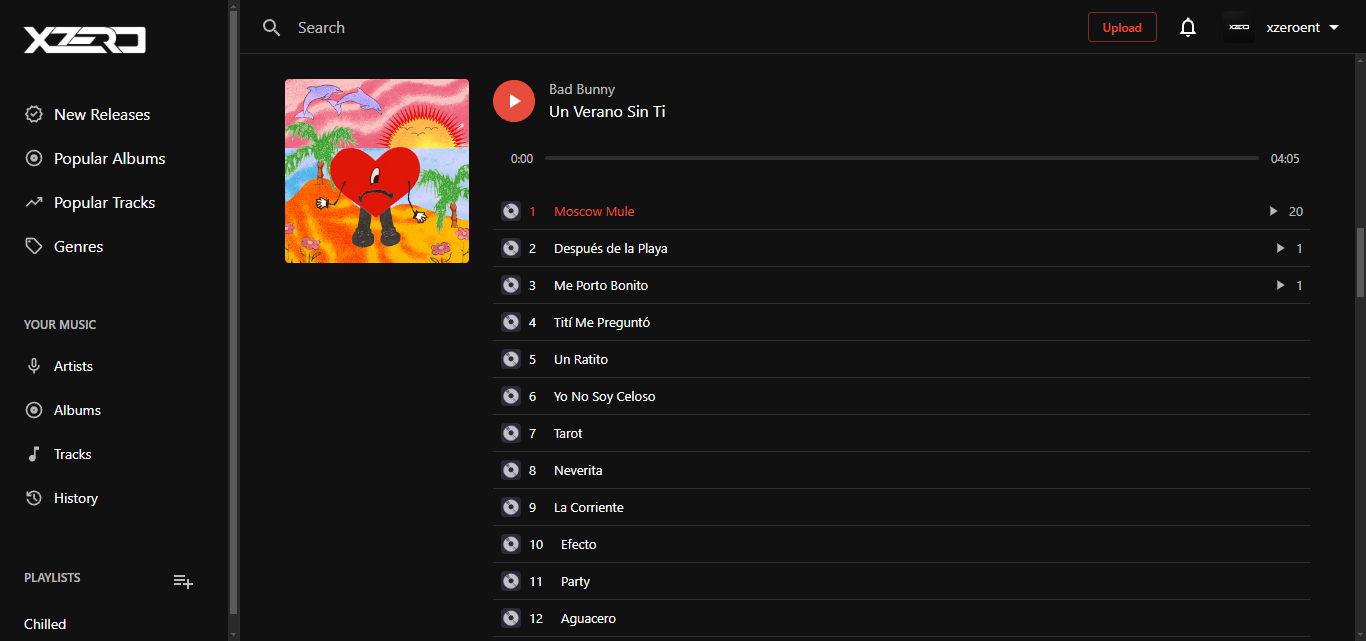Click the XZERO logo in sidebar
The width and height of the screenshot is (1366, 641).
coord(85,40)
